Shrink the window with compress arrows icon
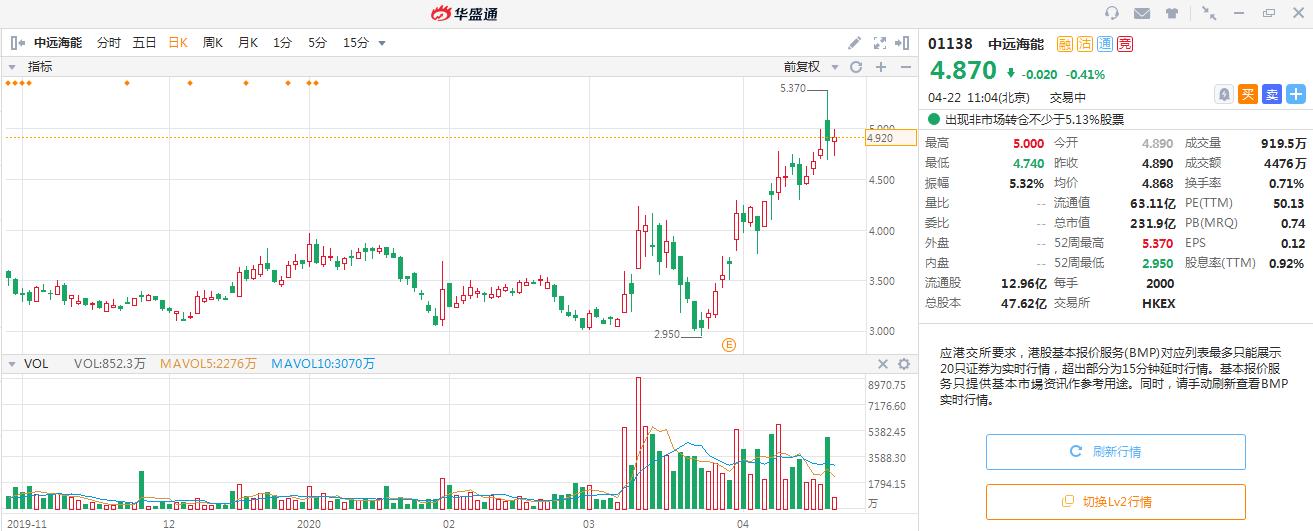This screenshot has height=531, width=1313. click(1210, 13)
